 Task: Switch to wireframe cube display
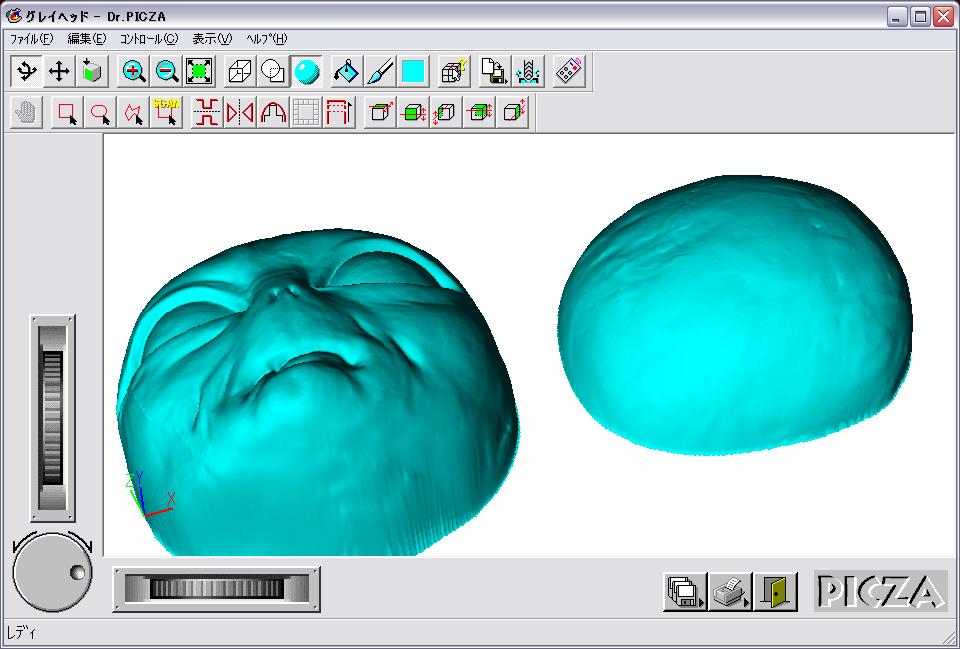point(240,72)
